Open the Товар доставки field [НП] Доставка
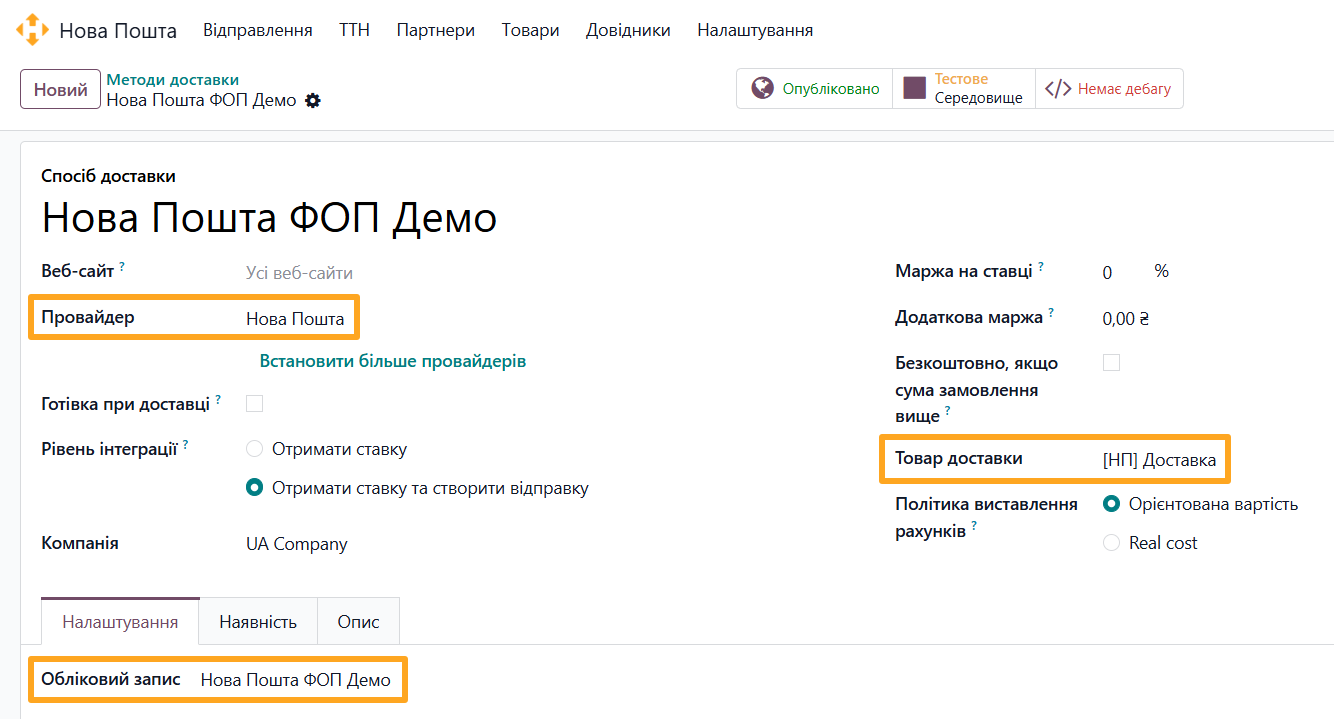 coord(1160,460)
